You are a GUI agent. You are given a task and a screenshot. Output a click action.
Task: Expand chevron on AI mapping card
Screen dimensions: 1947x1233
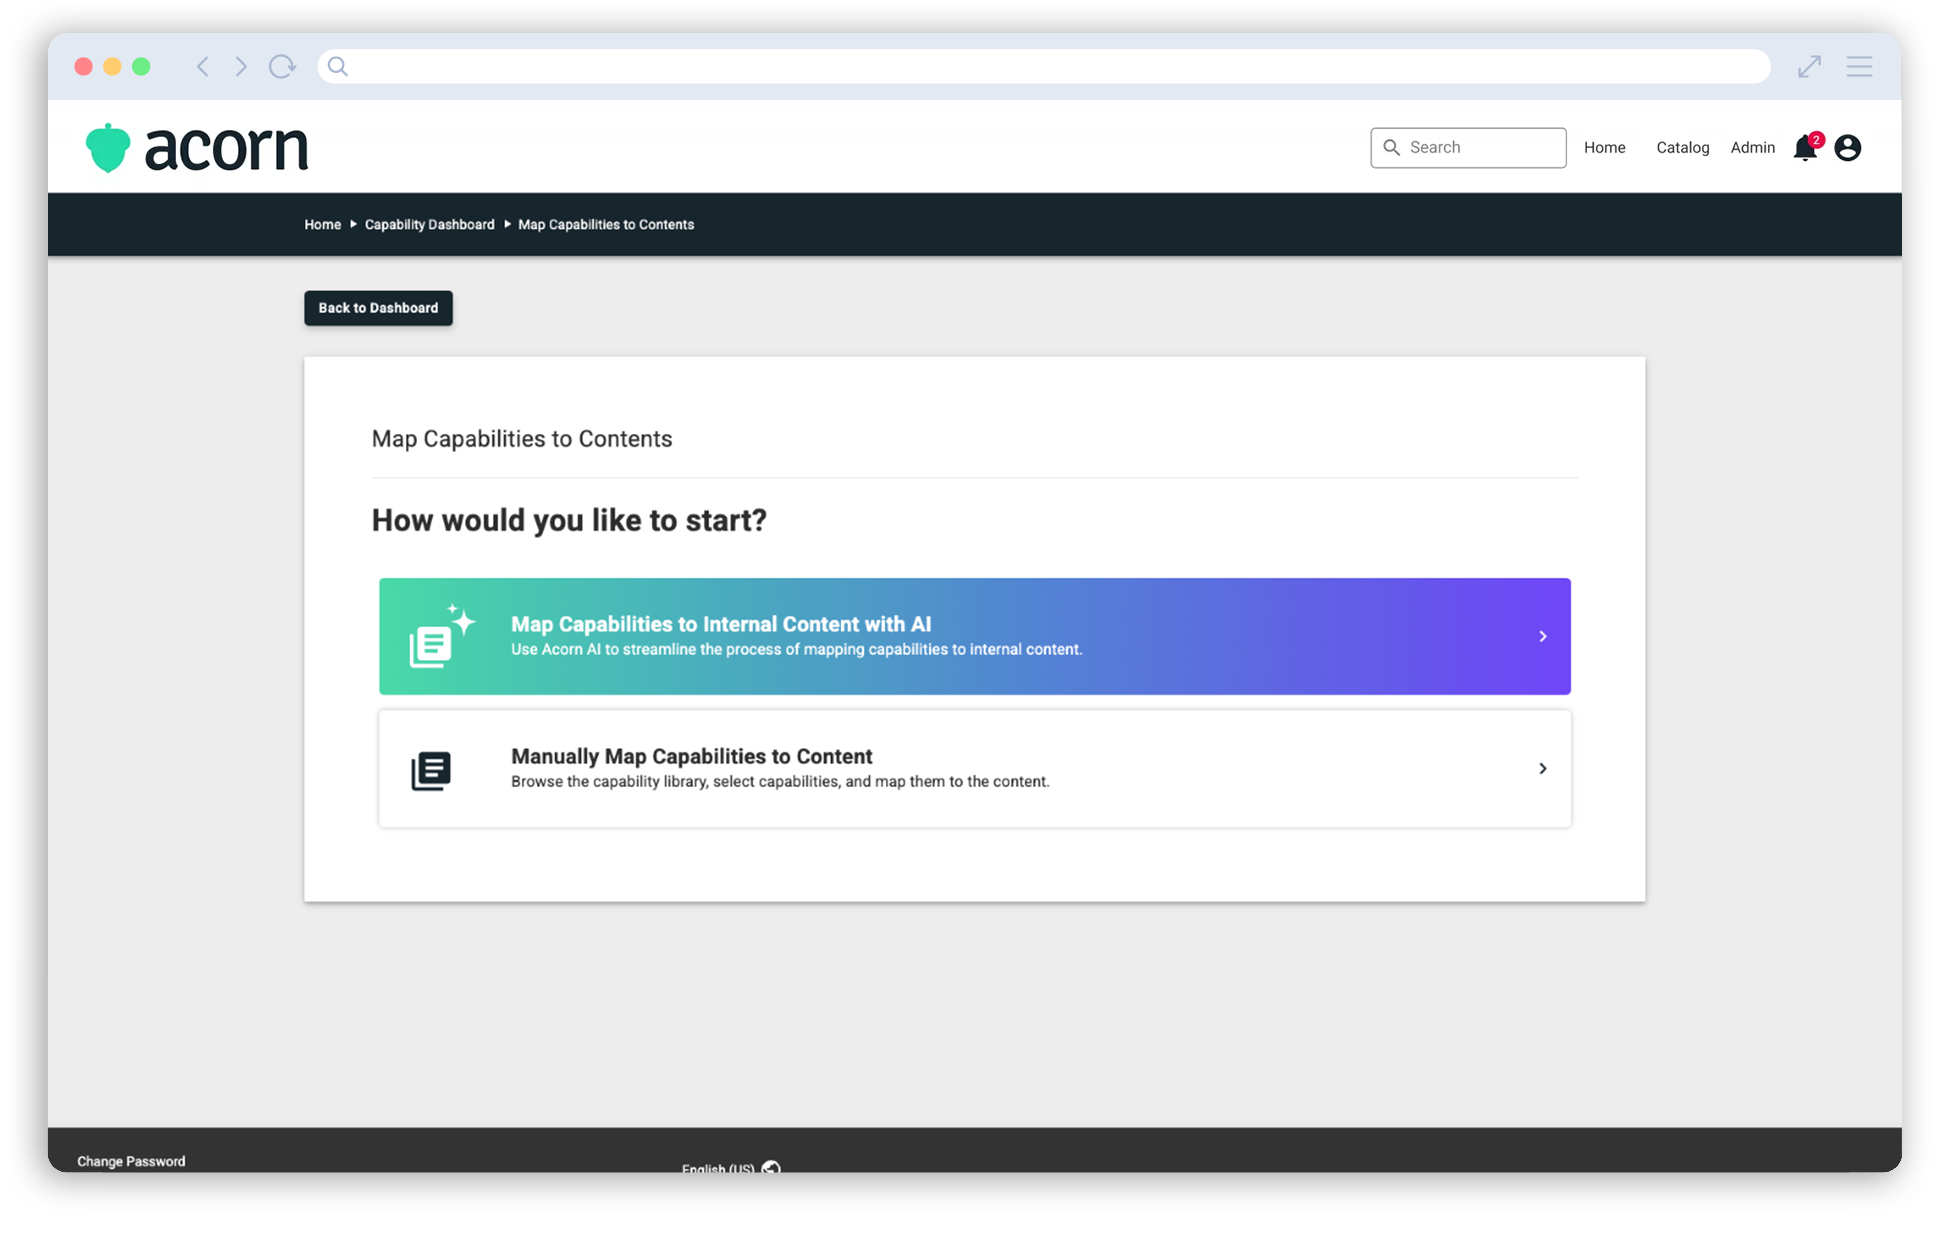pos(1543,637)
